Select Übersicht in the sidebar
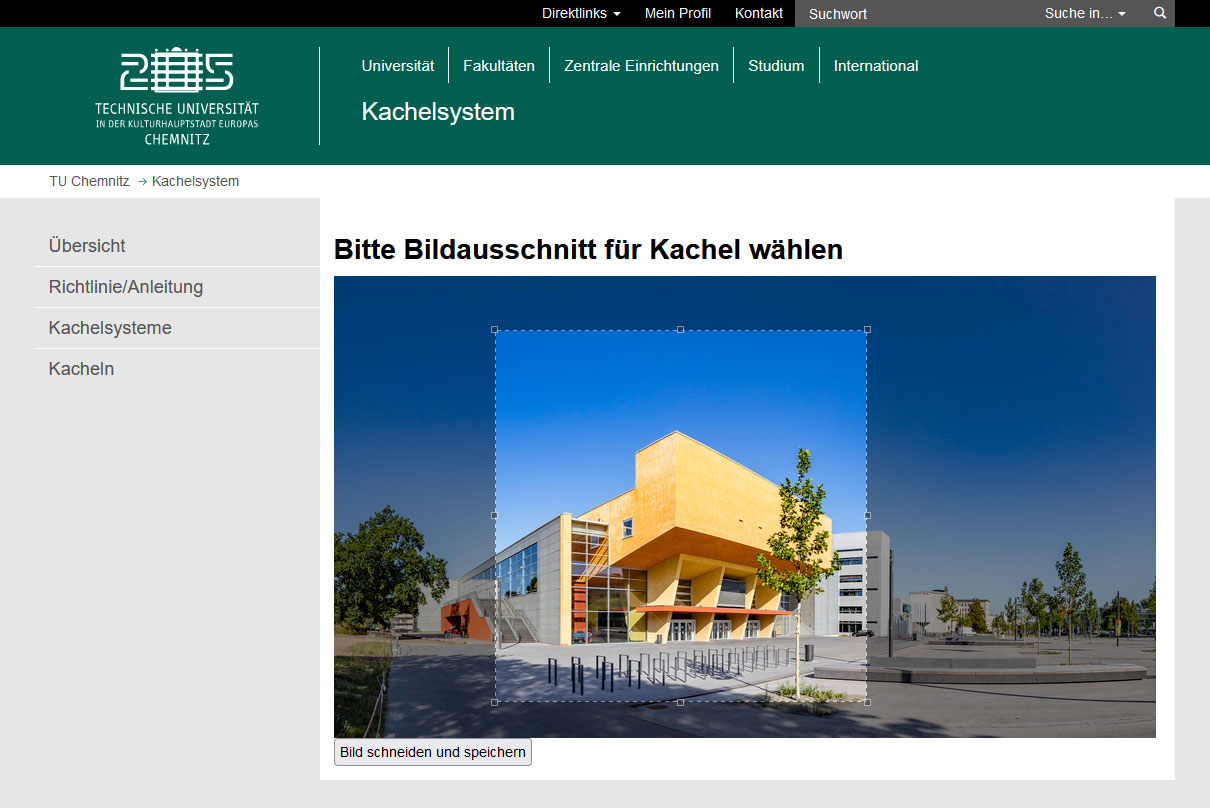This screenshot has width=1210, height=809. click(177, 246)
